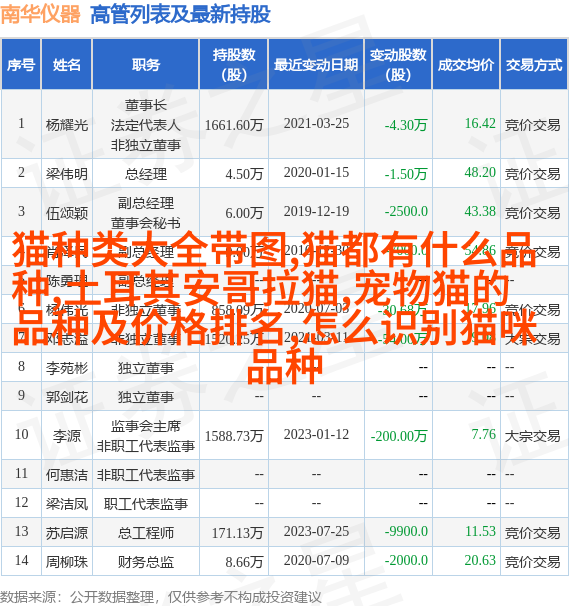The width and height of the screenshot is (569, 606).
Task: Click the change value -9900.0
Action: (406, 532)
